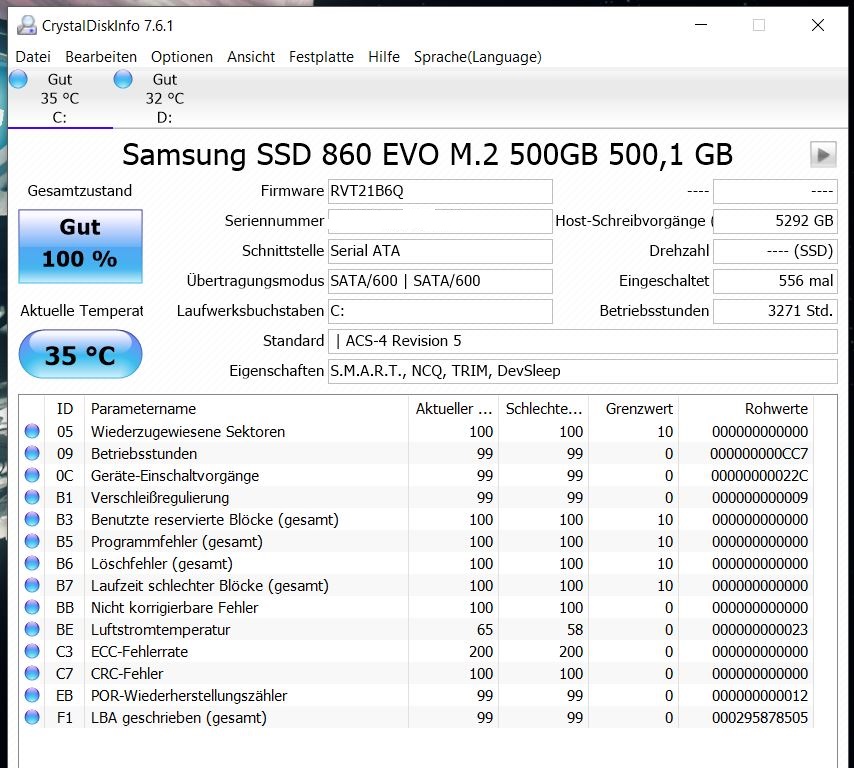This screenshot has height=768, width=854.
Task: Click status orb for Verschleißregulierung row
Action: [32, 497]
